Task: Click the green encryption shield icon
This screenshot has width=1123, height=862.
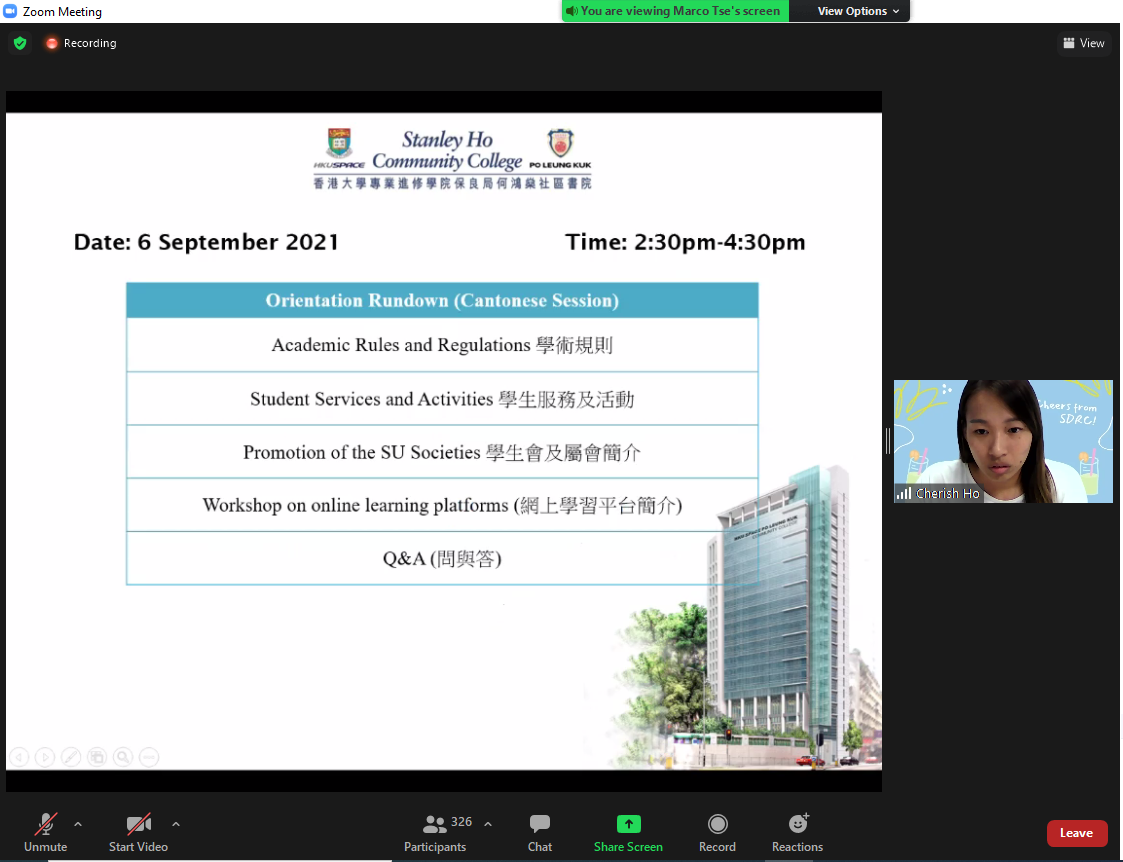Action: coord(20,43)
